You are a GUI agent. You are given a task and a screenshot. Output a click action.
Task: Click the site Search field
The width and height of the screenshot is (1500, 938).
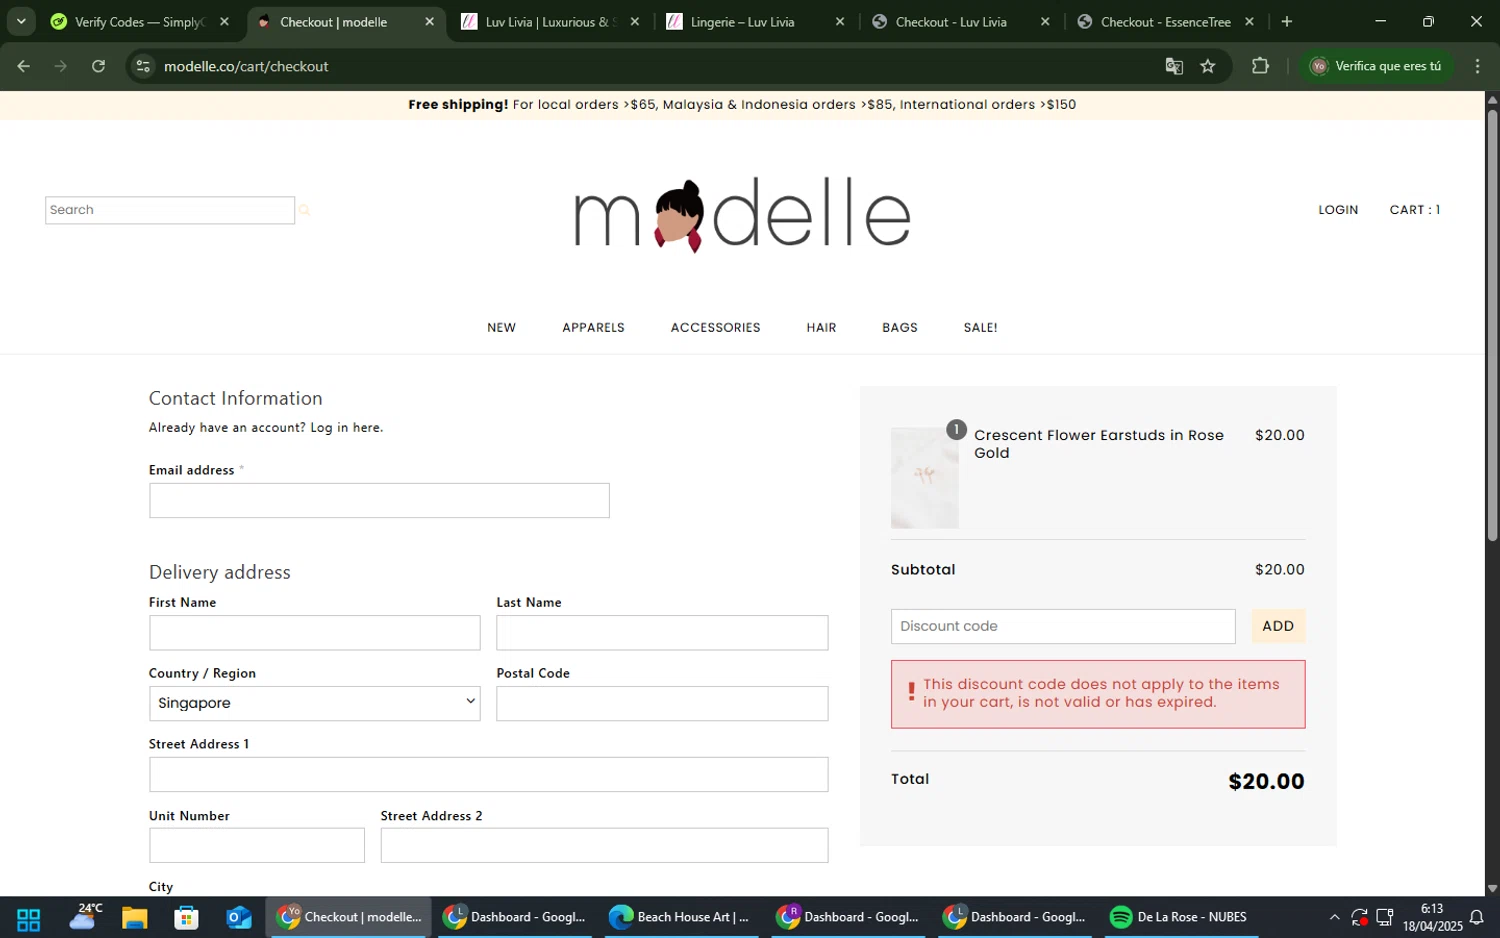(170, 210)
